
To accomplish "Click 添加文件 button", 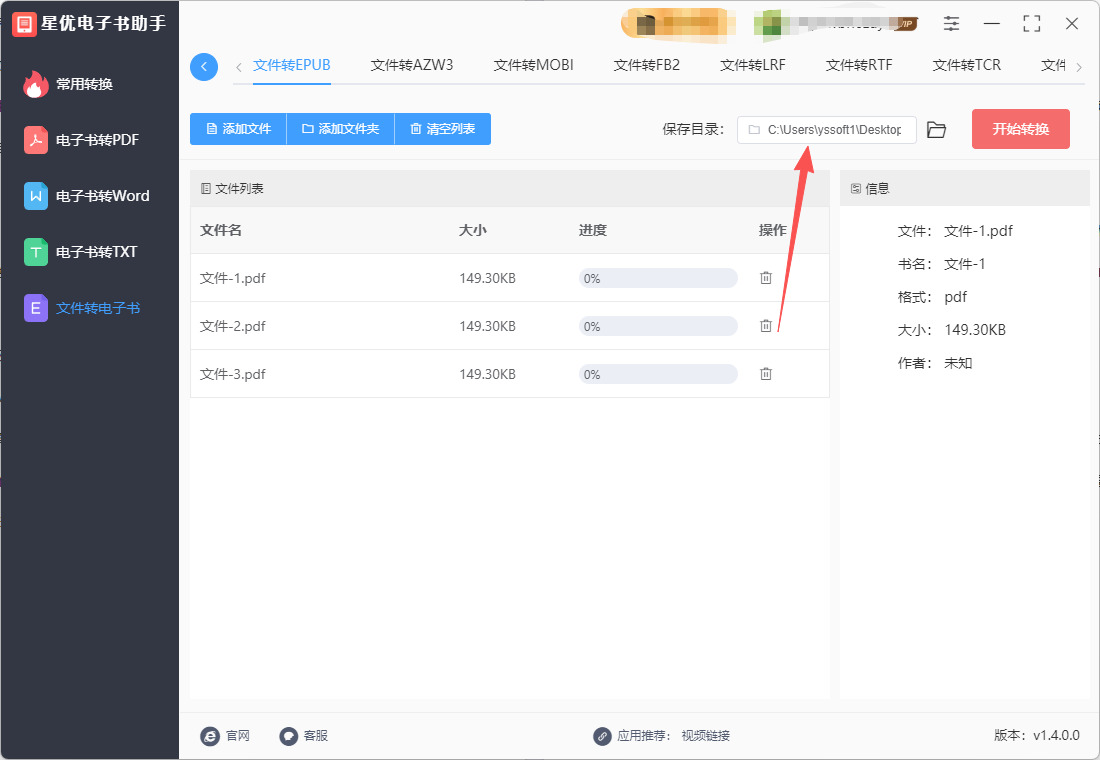I will tap(239, 129).
